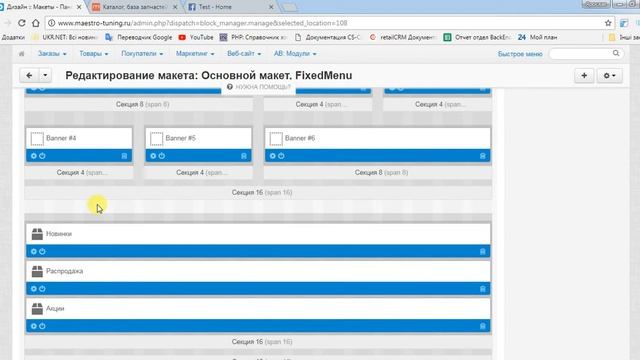Toggle power icon of Распродажа block
This screenshot has width=640, height=360.
[x=42, y=289]
